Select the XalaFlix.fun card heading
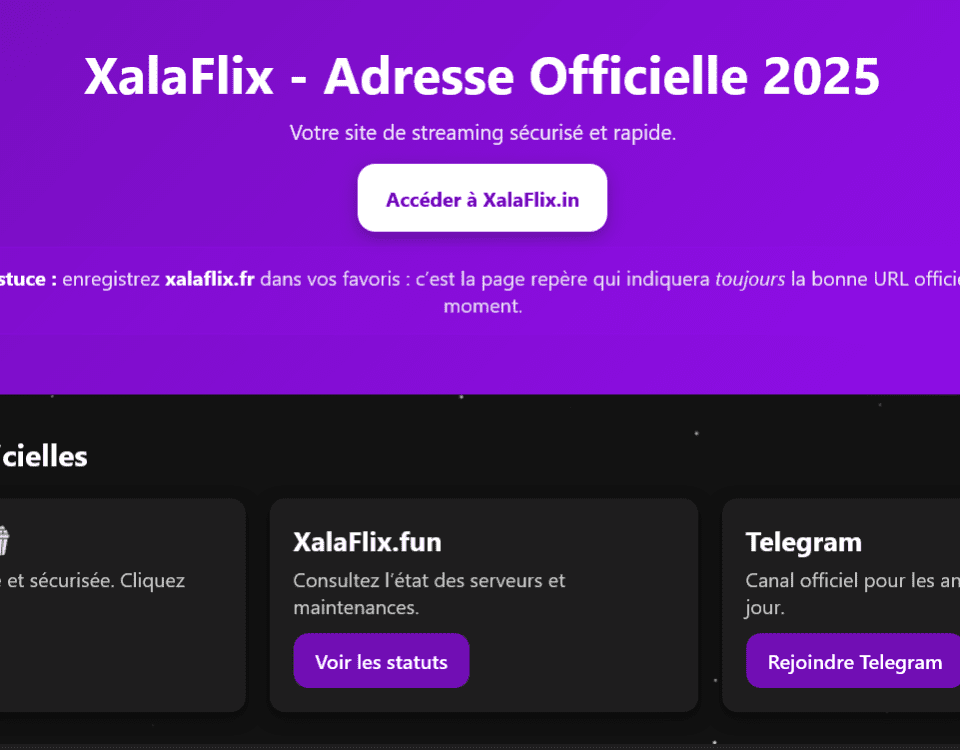This screenshot has height=750, width=960. 369,541
